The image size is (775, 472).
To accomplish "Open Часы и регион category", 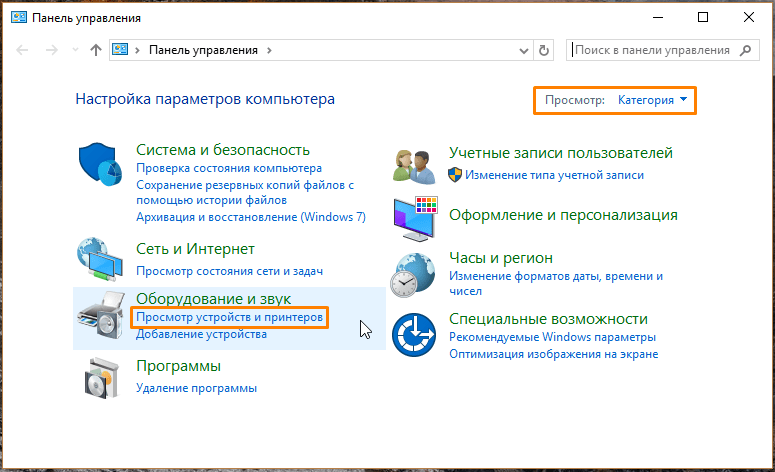I will pyautogui.click(x=501, y=258).
